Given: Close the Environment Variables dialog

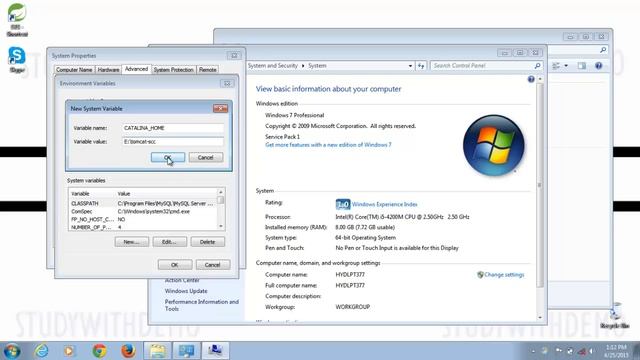Looking at the screenshot, I should click(227, 83).
